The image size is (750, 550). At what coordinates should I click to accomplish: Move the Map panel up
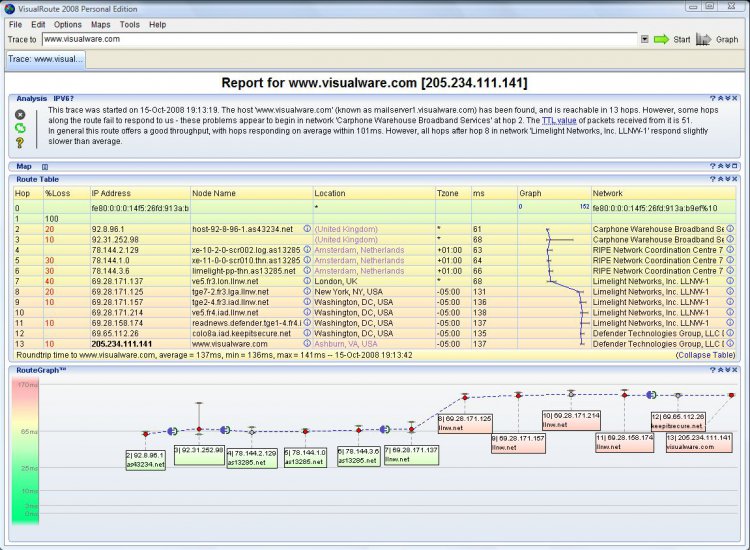pos(720,166)
